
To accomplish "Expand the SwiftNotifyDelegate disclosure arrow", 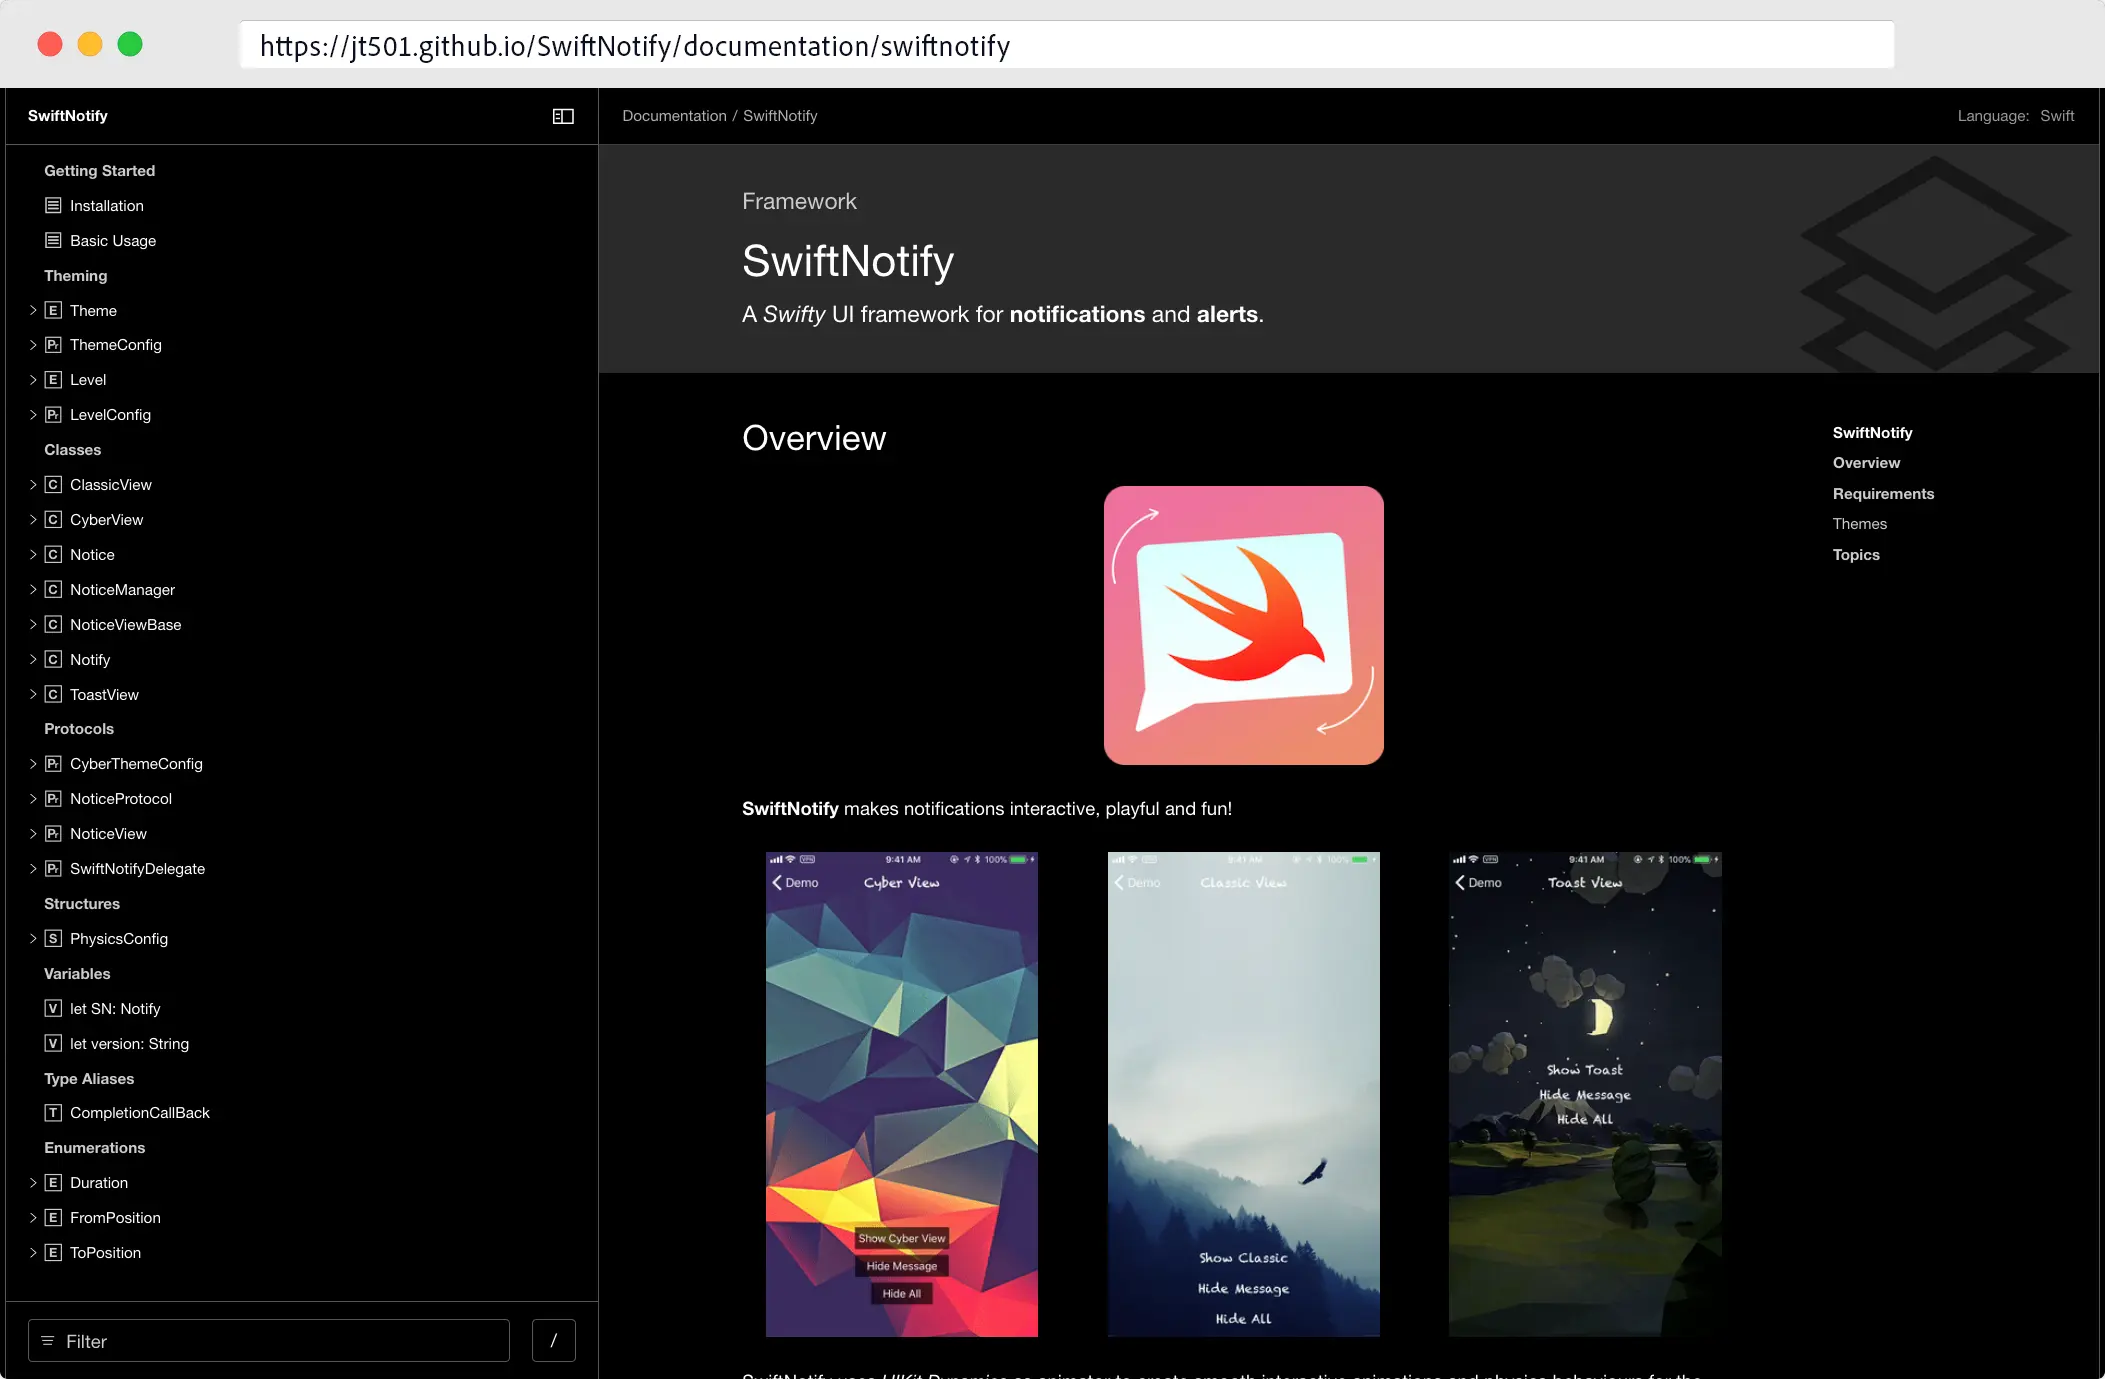I will pyautogui.click(x=33, y=868).
